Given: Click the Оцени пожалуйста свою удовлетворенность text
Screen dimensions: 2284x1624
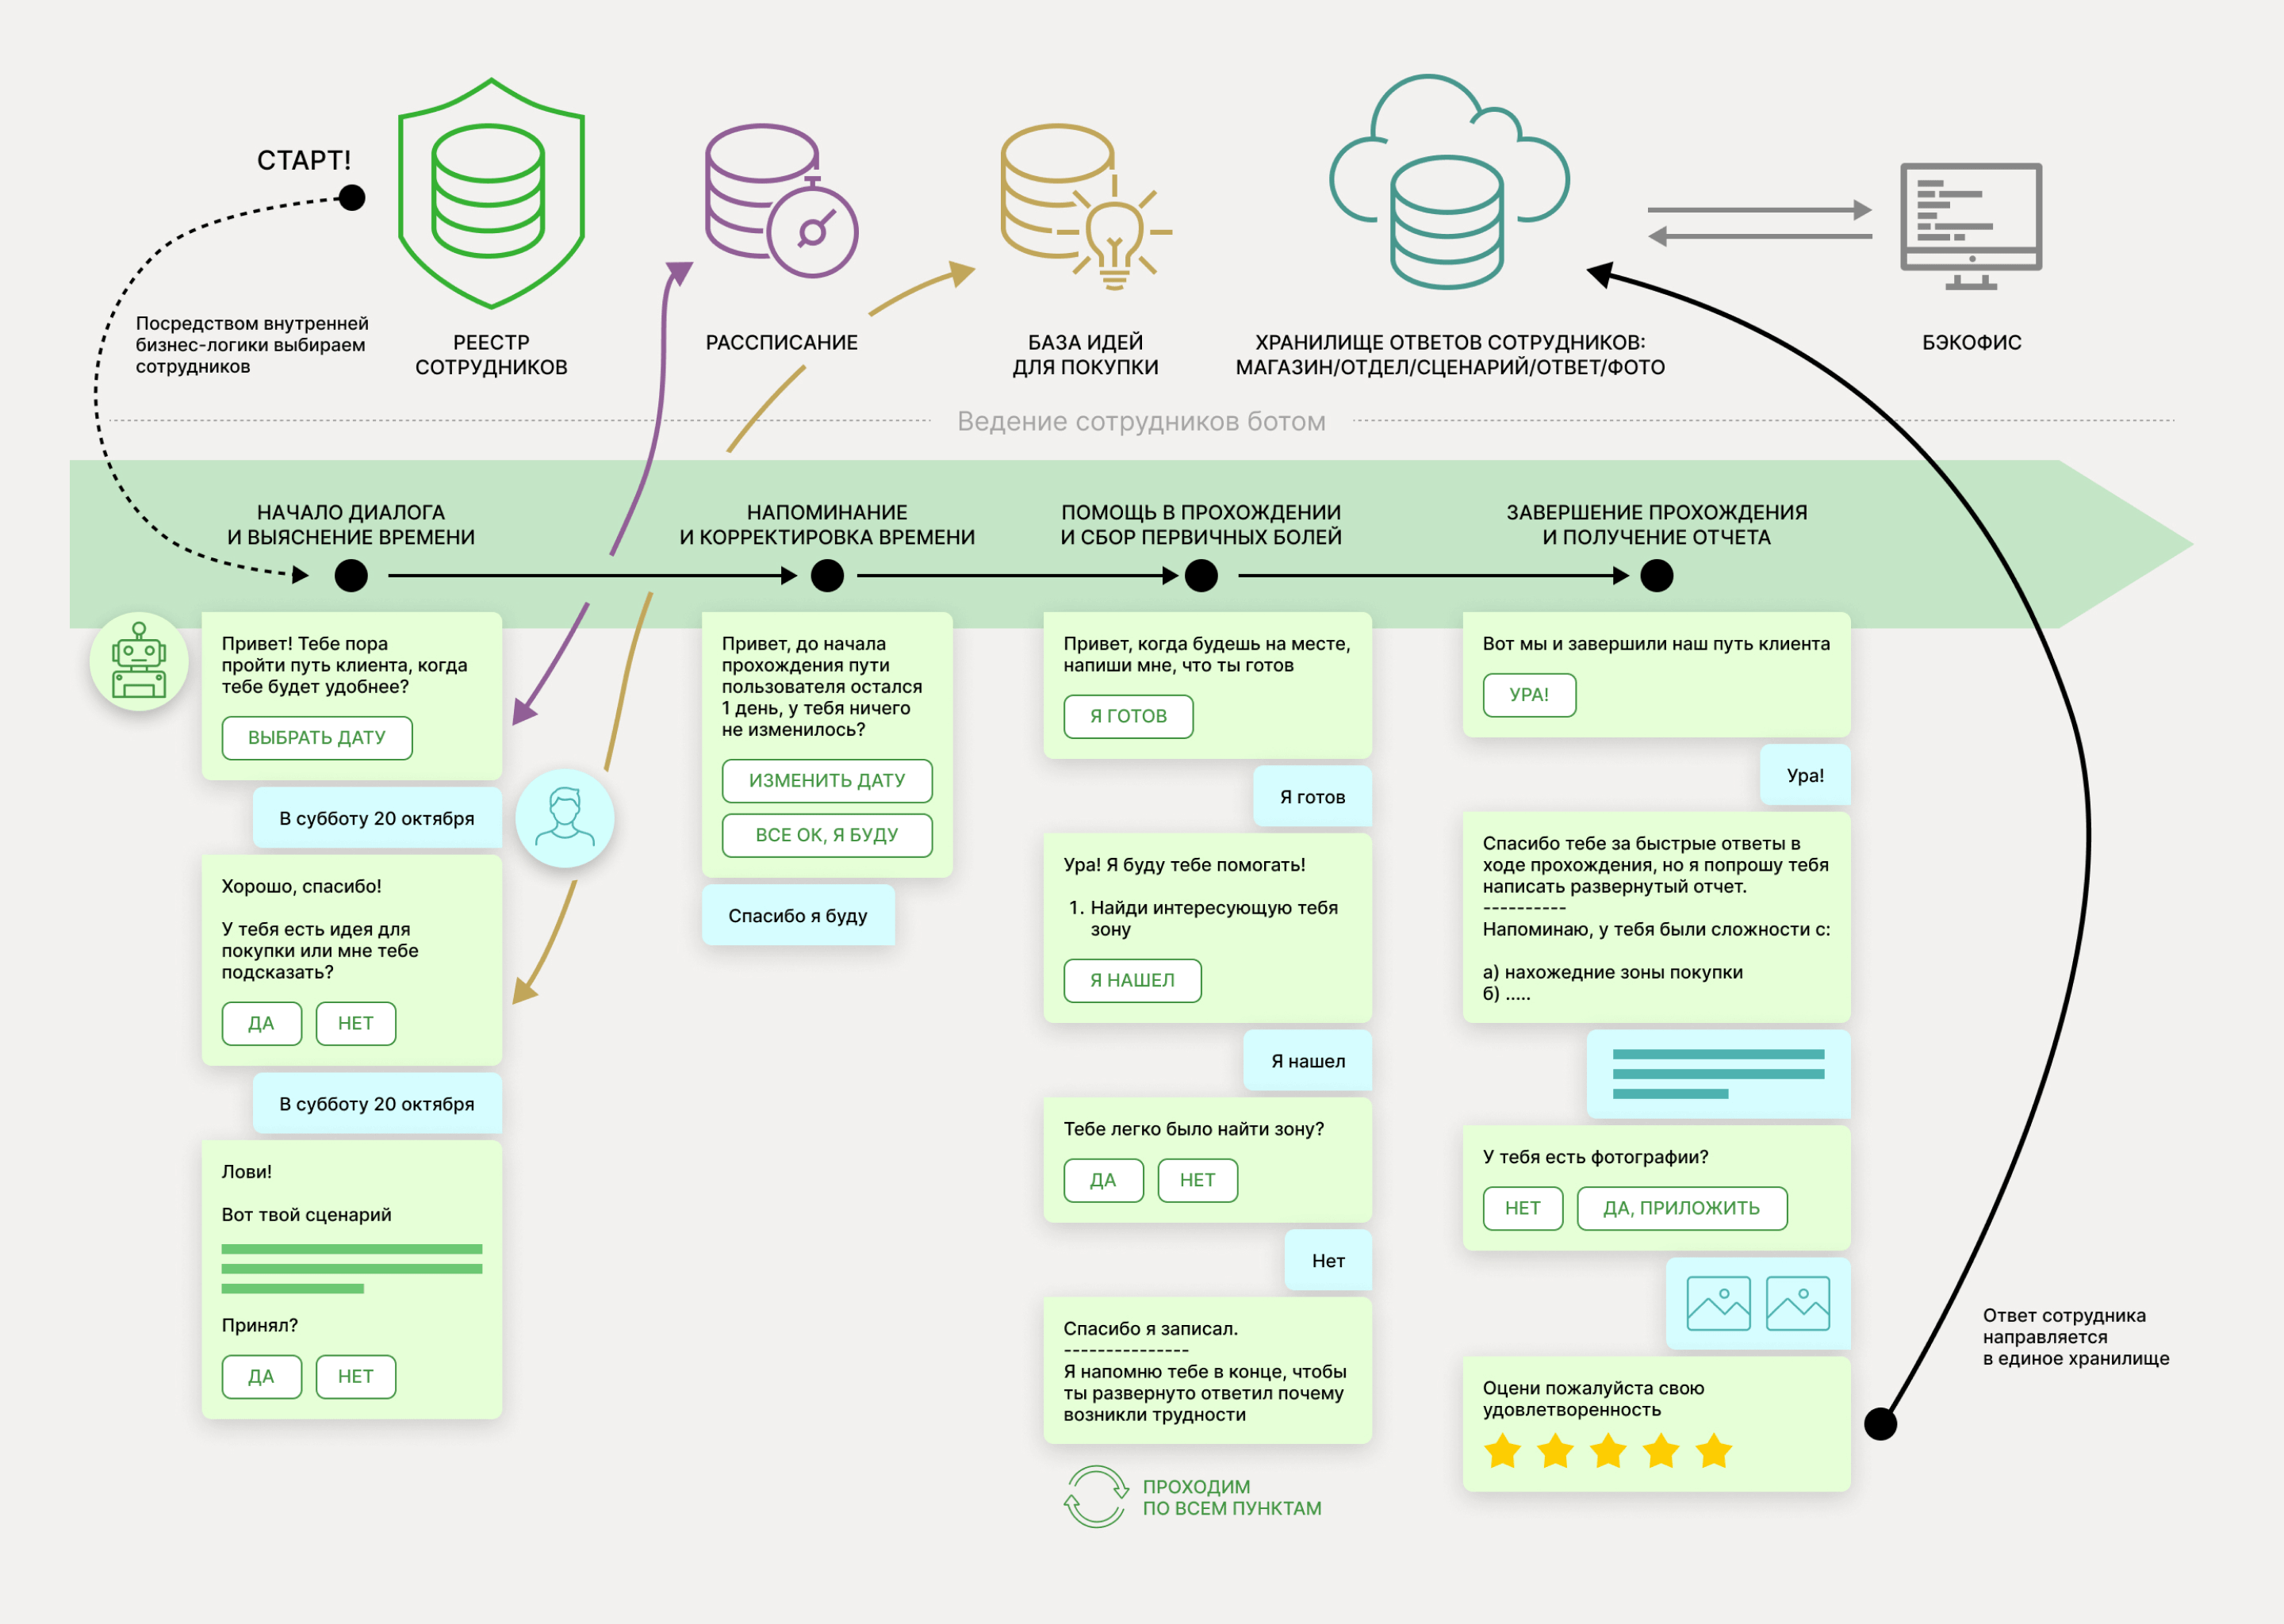Looking at the screenshot, I should pyautogui.click(x=1593, y=1399).
